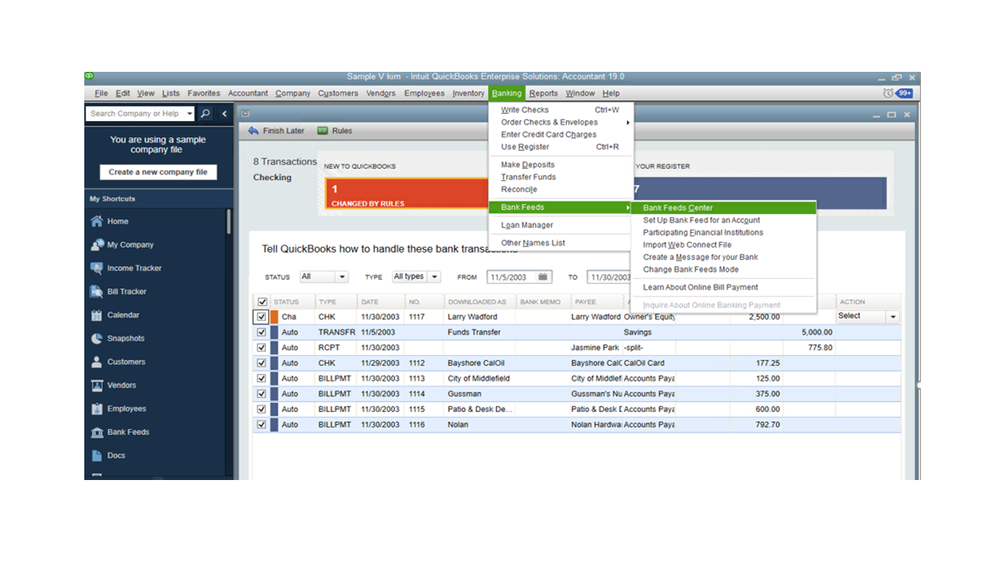Viewport: 999px width, 562px height.
Task: Click the Savings account cell
Action: click(637, 332)
